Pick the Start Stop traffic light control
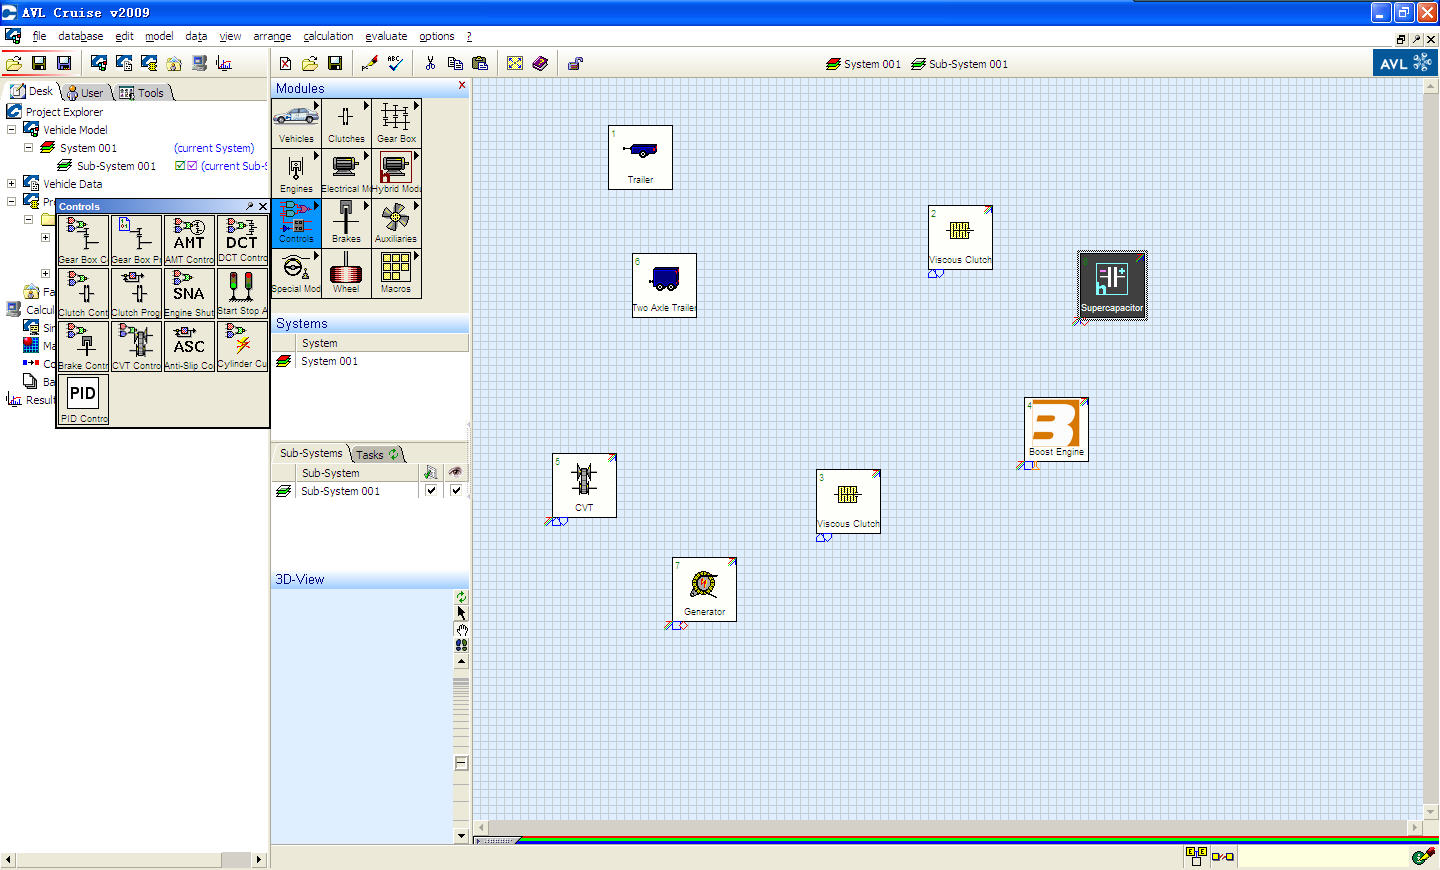The height and width of the screenshot is (870, 1440). (x=242, y=294)
